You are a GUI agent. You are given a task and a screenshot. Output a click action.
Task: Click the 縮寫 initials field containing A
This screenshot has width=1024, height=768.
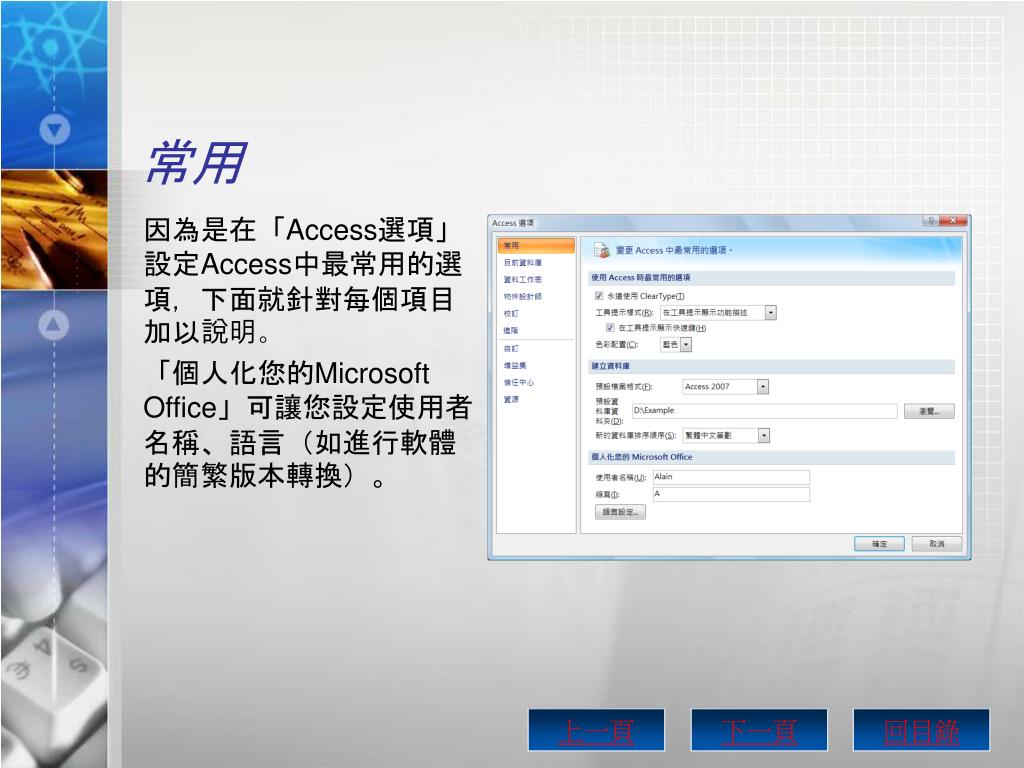pos(731,494)
